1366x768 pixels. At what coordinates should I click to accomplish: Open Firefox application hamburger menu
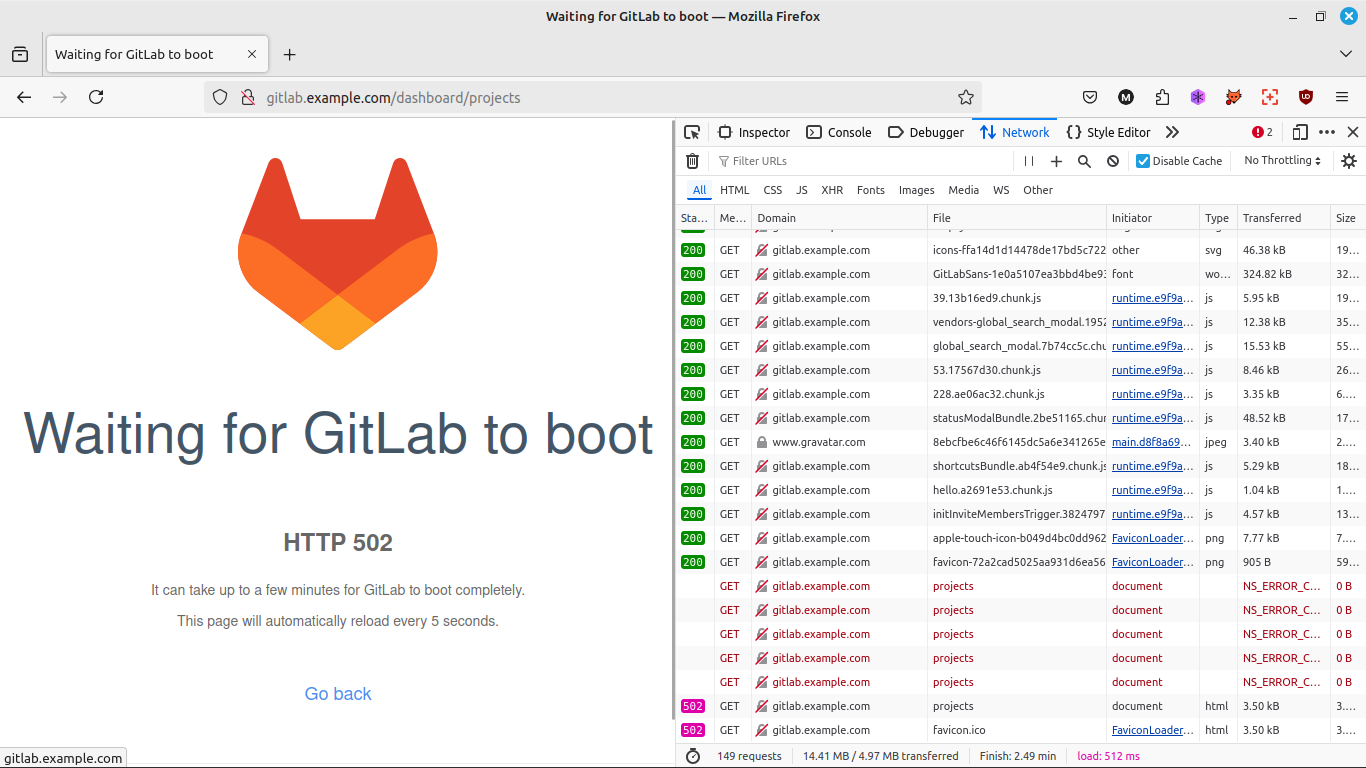click(x=1342, y=97)
